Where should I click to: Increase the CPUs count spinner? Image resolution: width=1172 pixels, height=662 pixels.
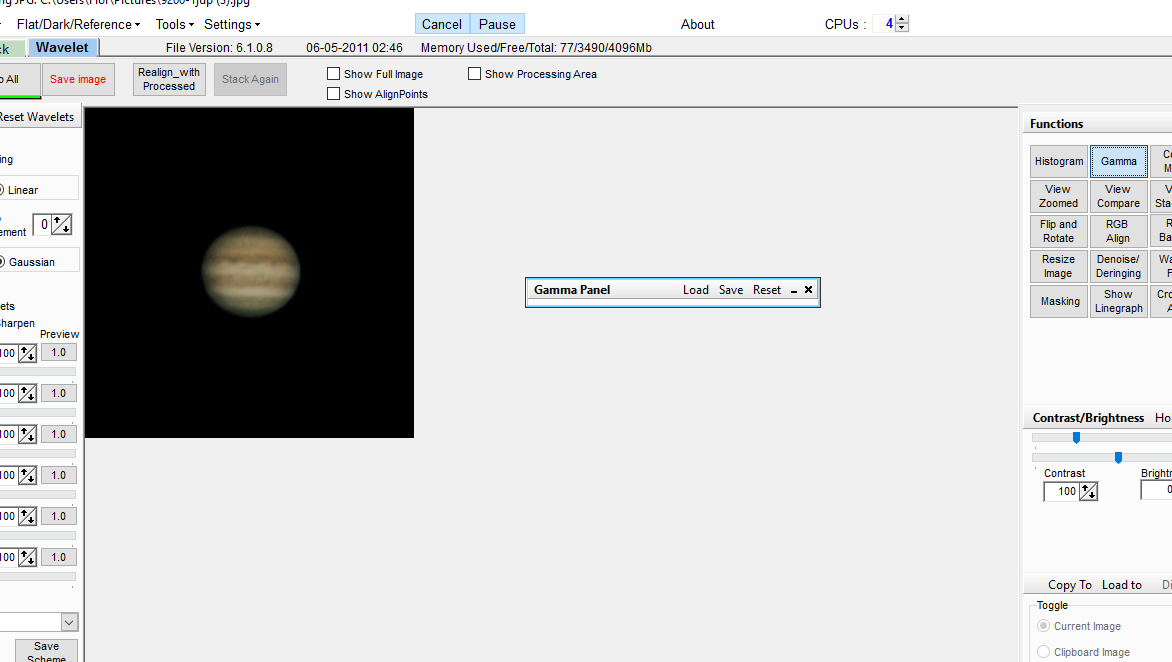902,19
